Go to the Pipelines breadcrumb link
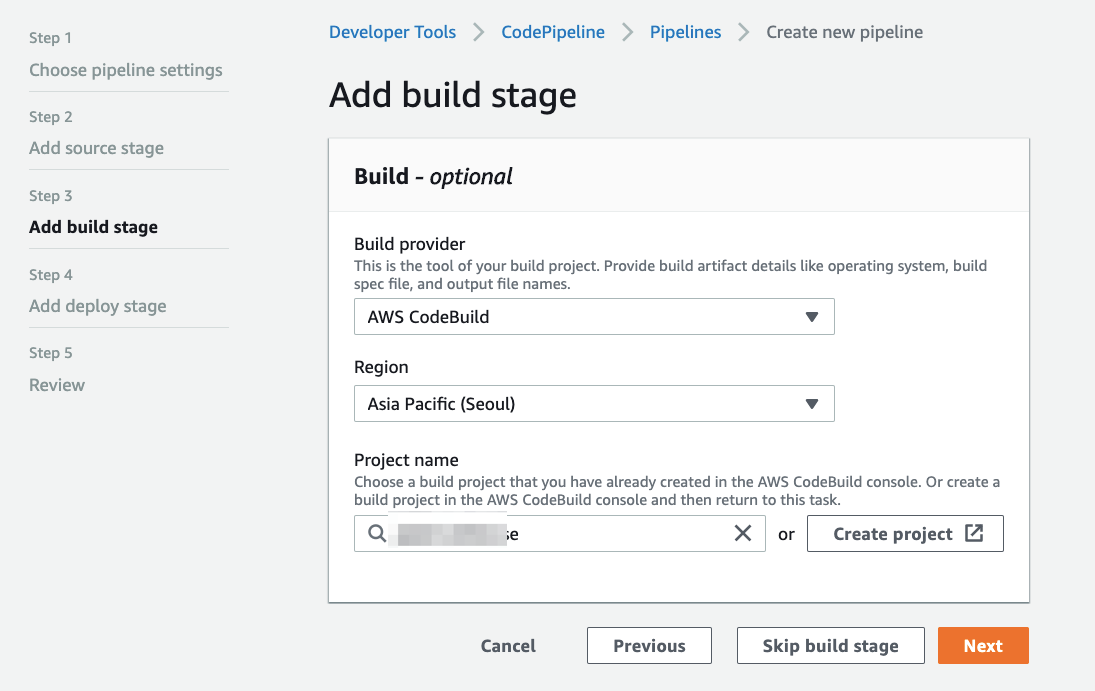The width and height of the screenshot is (1095, 691). coord(685,32)
